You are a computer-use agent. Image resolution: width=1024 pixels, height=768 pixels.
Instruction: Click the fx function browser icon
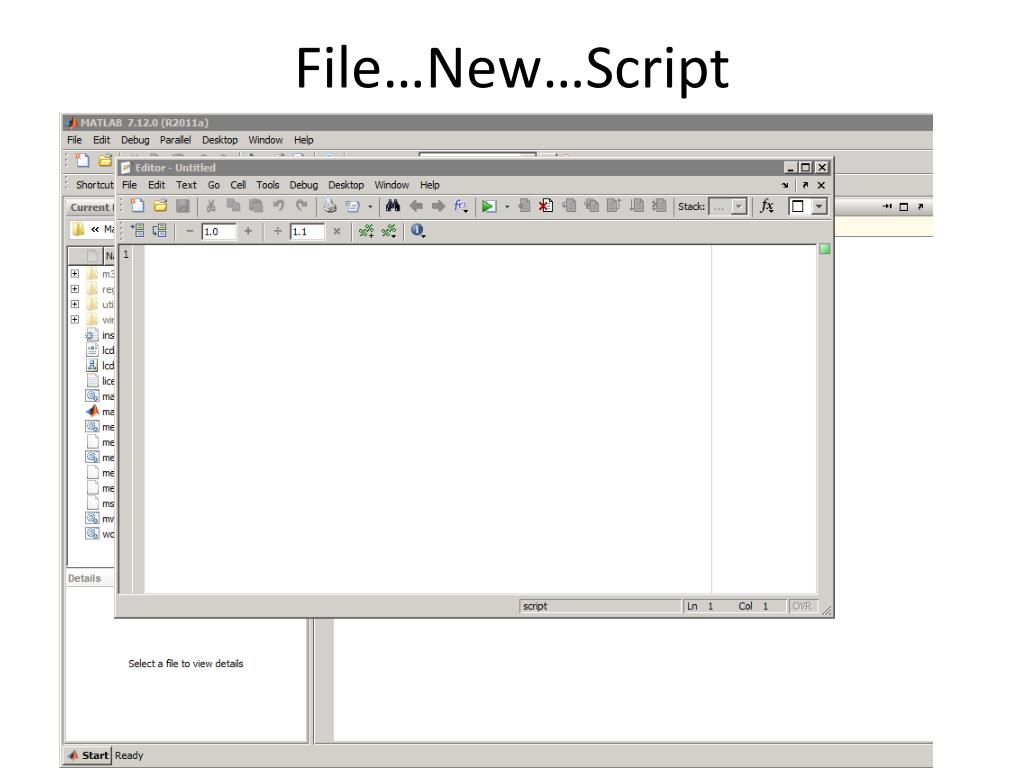coord(767,206)
